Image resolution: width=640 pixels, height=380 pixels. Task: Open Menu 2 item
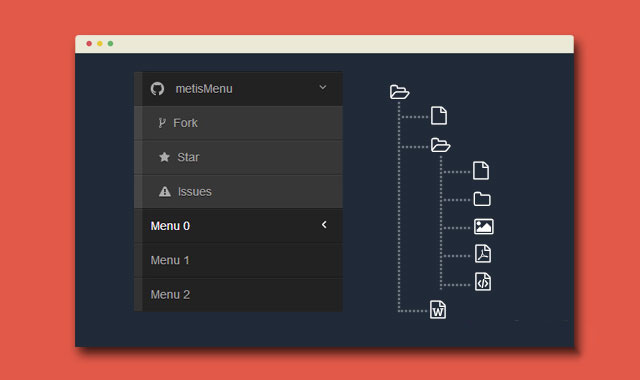(x=238, y=295)
